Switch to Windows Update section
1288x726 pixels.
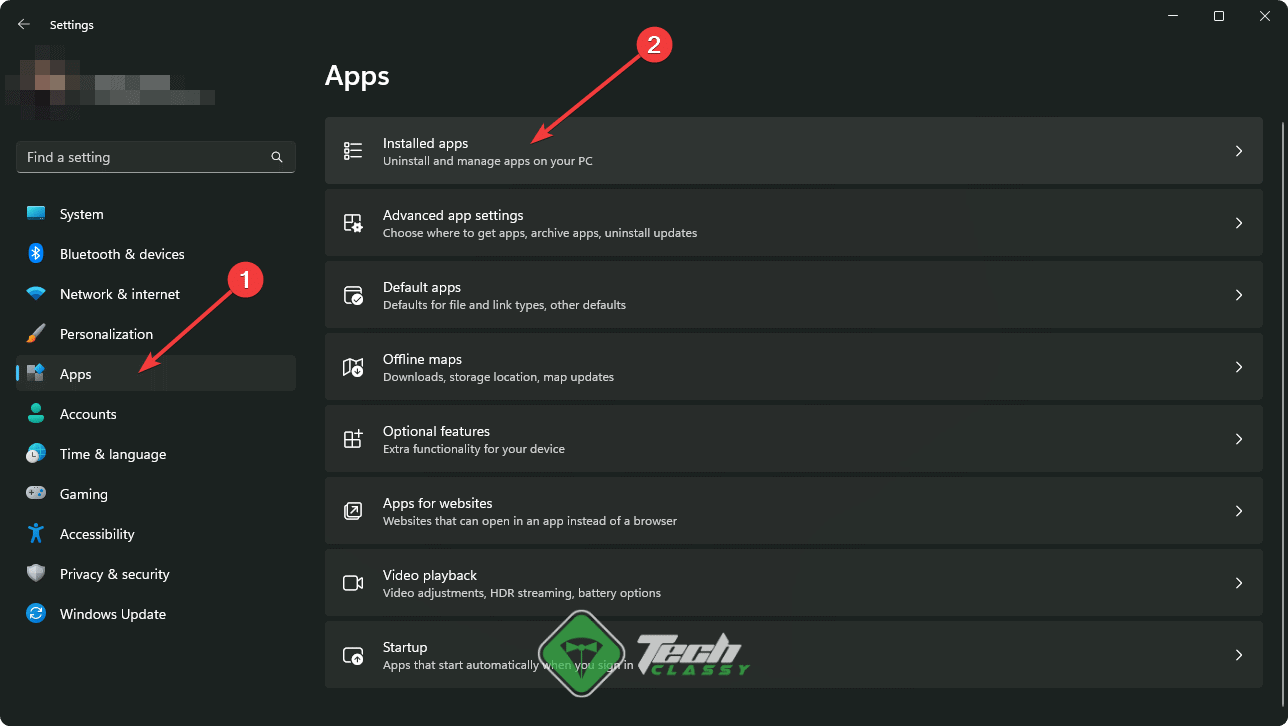(x=112, y=613)
